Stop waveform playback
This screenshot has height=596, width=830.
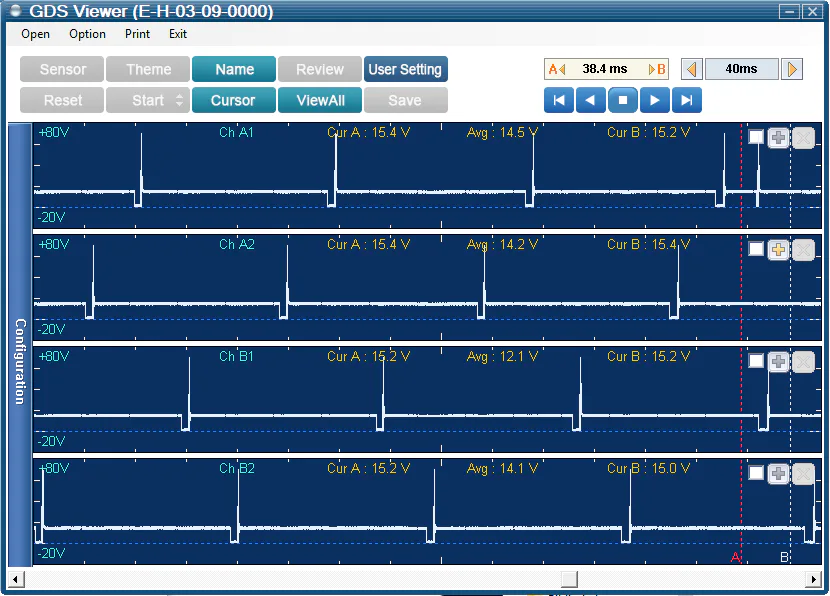coord(623,100)
